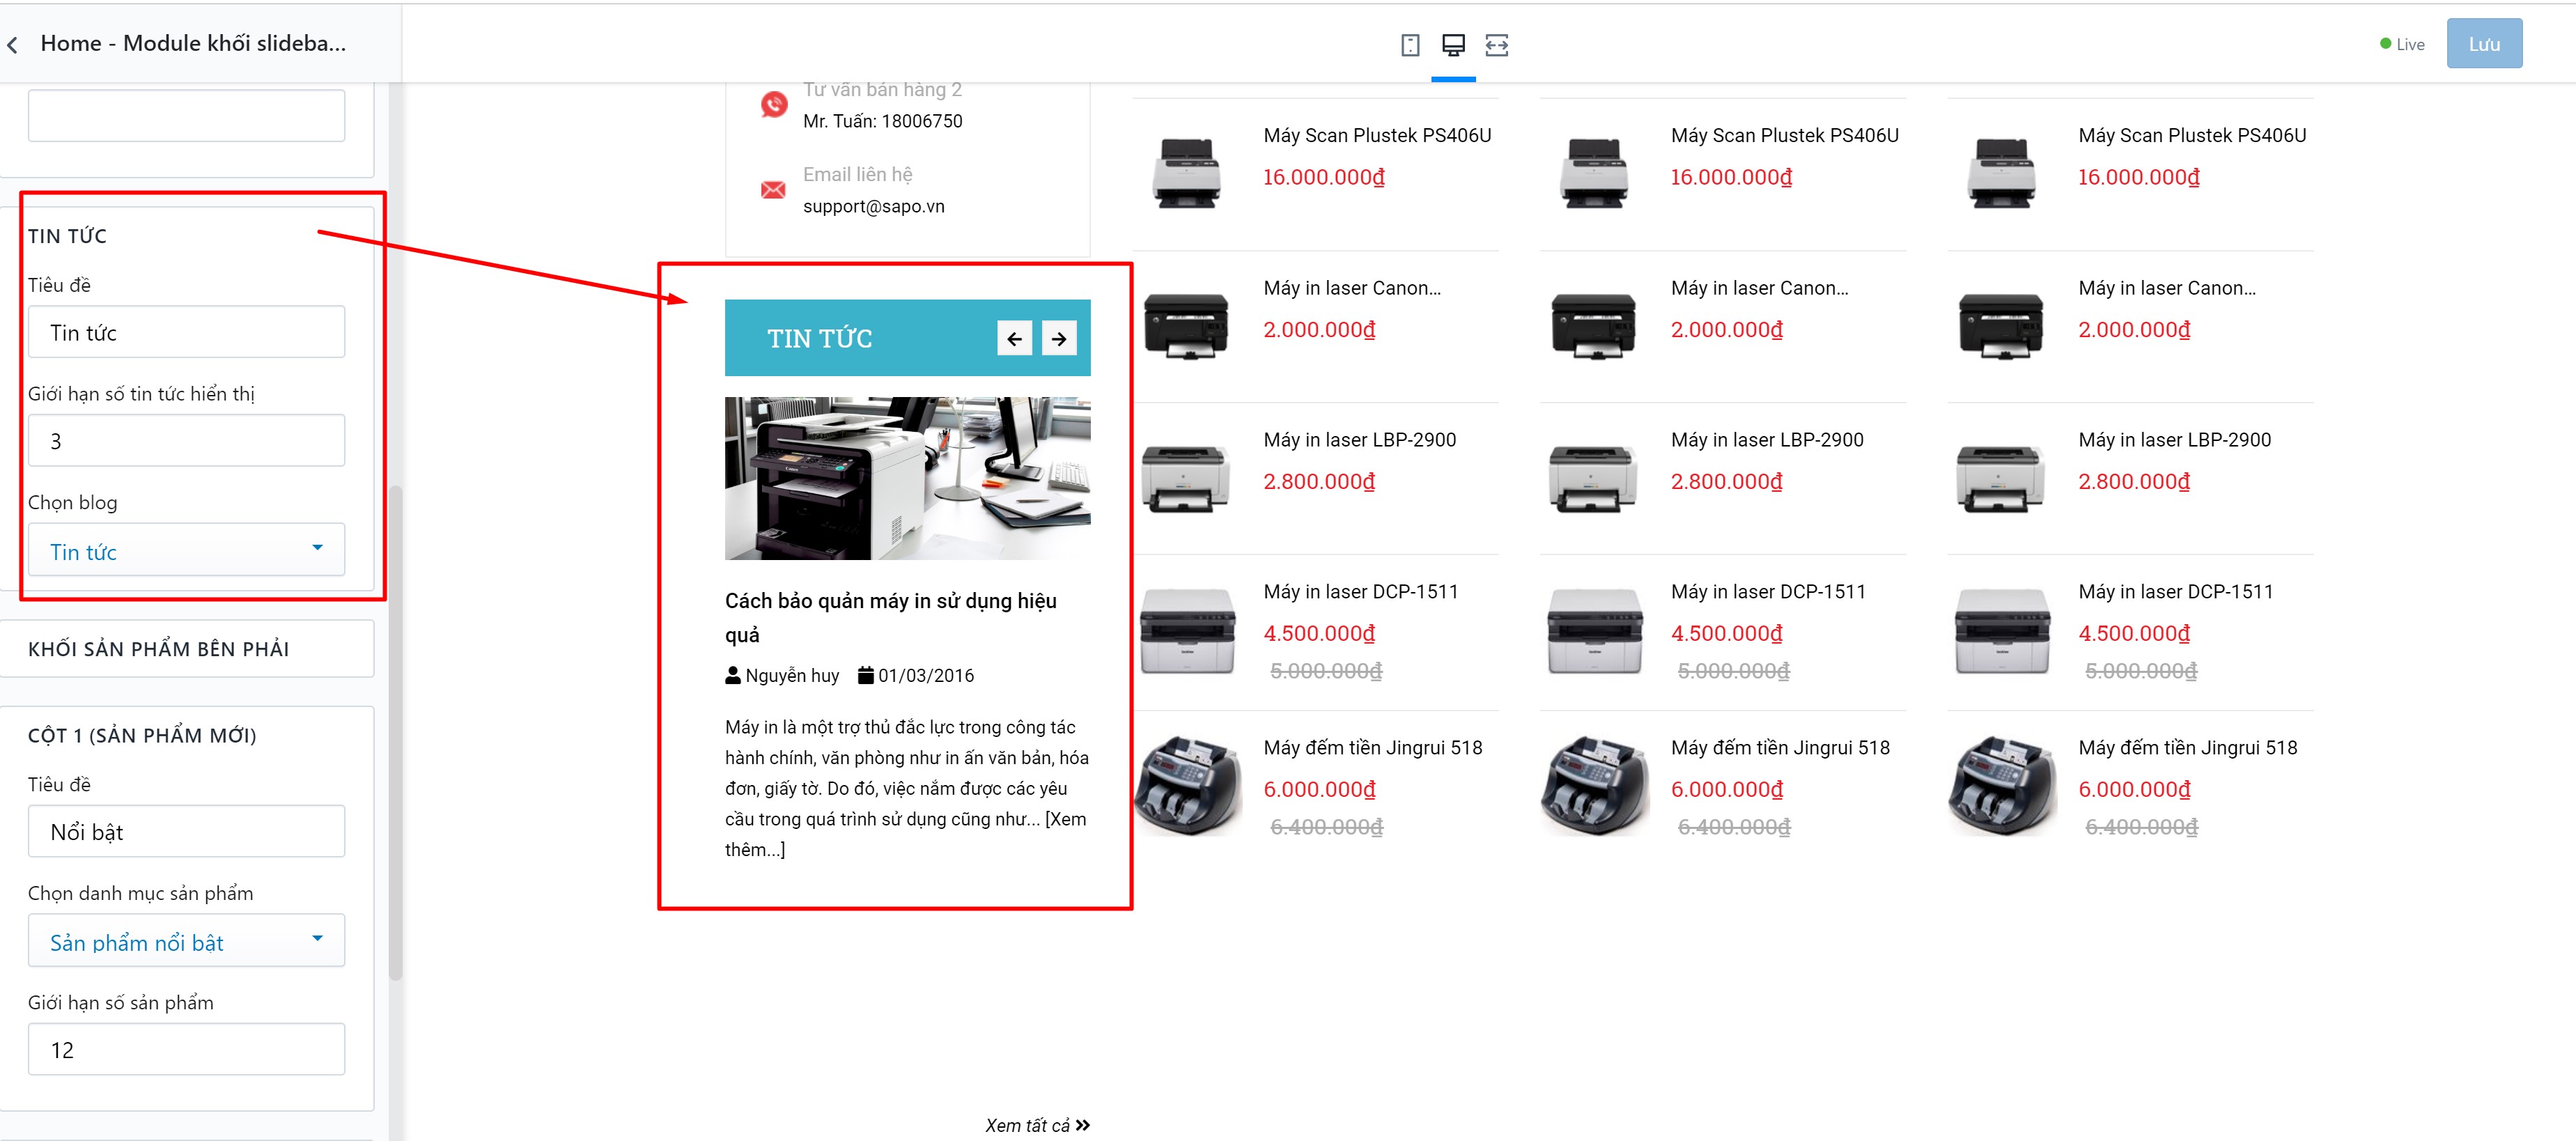Image resolution: width=2576 pixels, height=1141 pixels.
Task: Click second column Jingrui 518 counter thumbnail
Action: (x=1594, y=785)
